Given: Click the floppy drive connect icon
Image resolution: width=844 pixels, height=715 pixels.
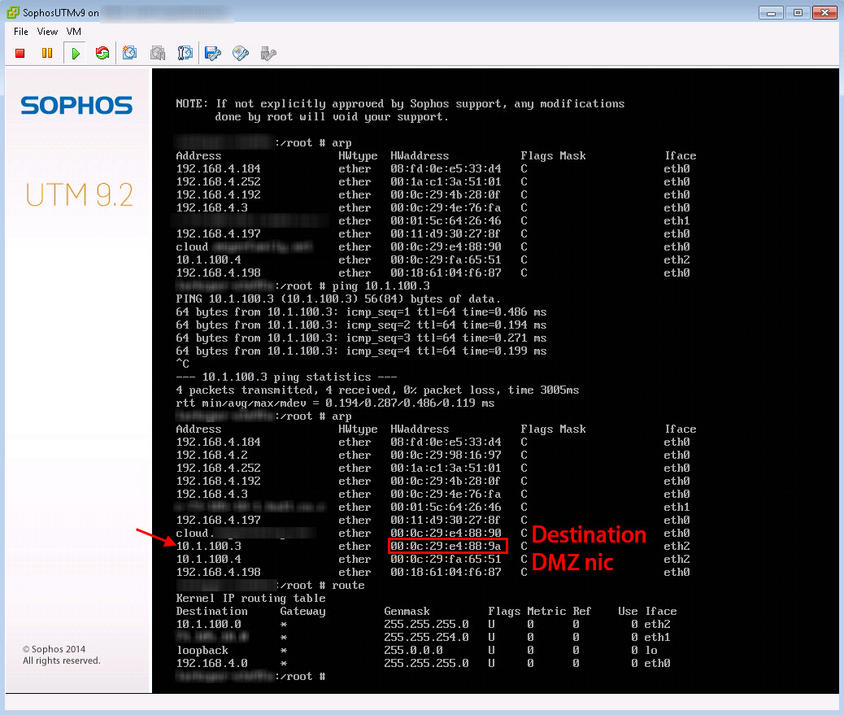Looking at the screenshot, I should (213, 53).
